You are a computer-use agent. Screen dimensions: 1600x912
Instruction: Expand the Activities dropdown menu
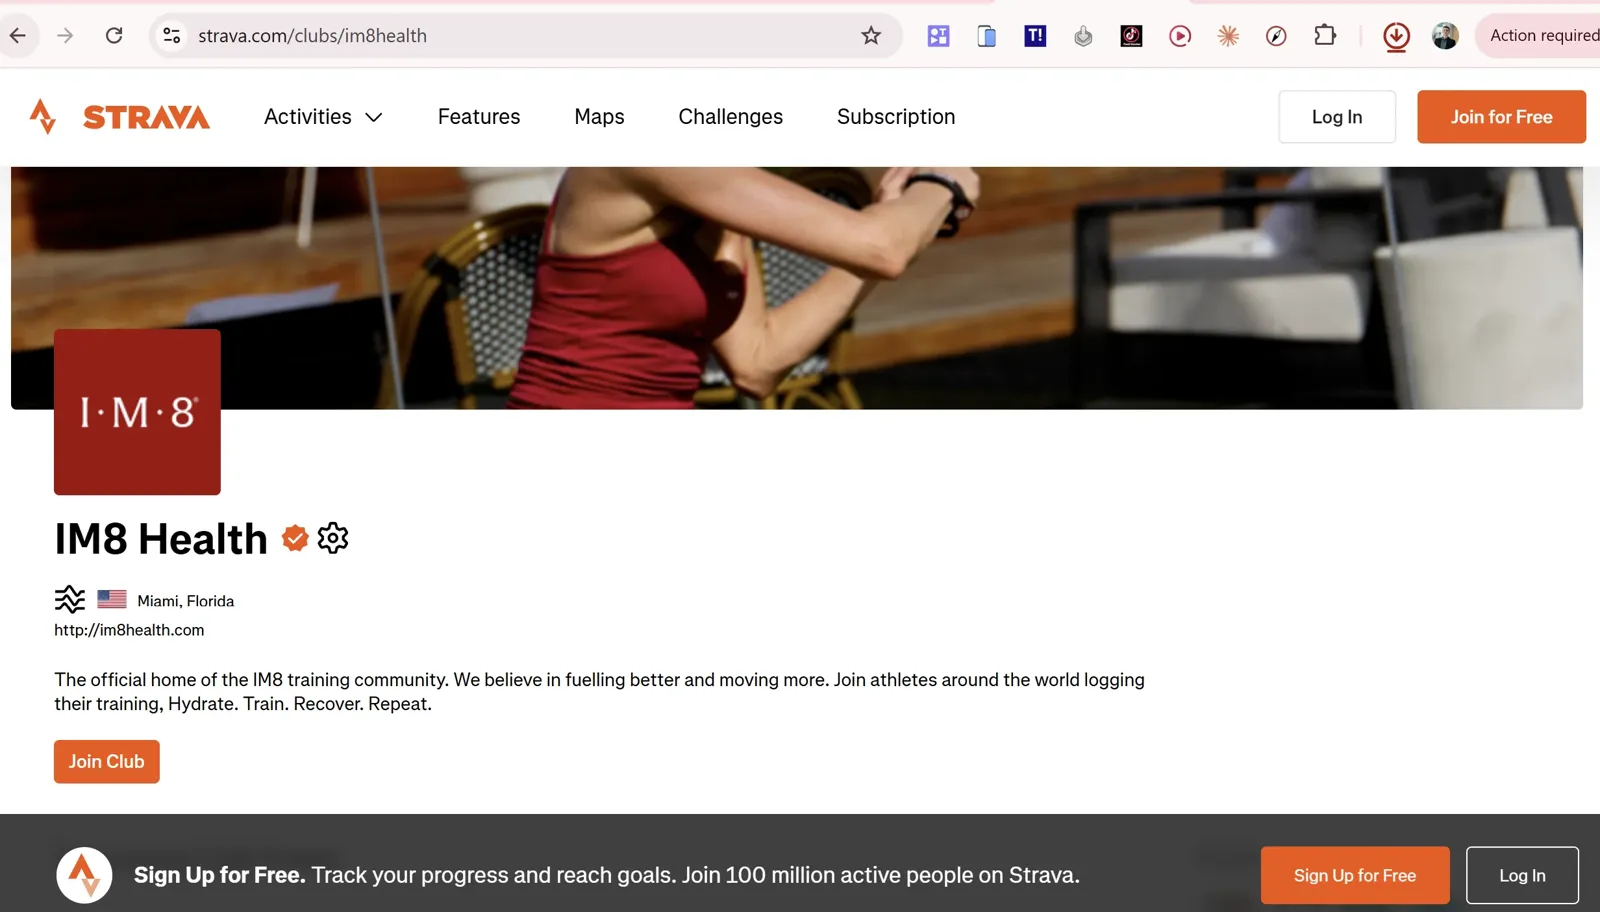(x=323, y=117)
